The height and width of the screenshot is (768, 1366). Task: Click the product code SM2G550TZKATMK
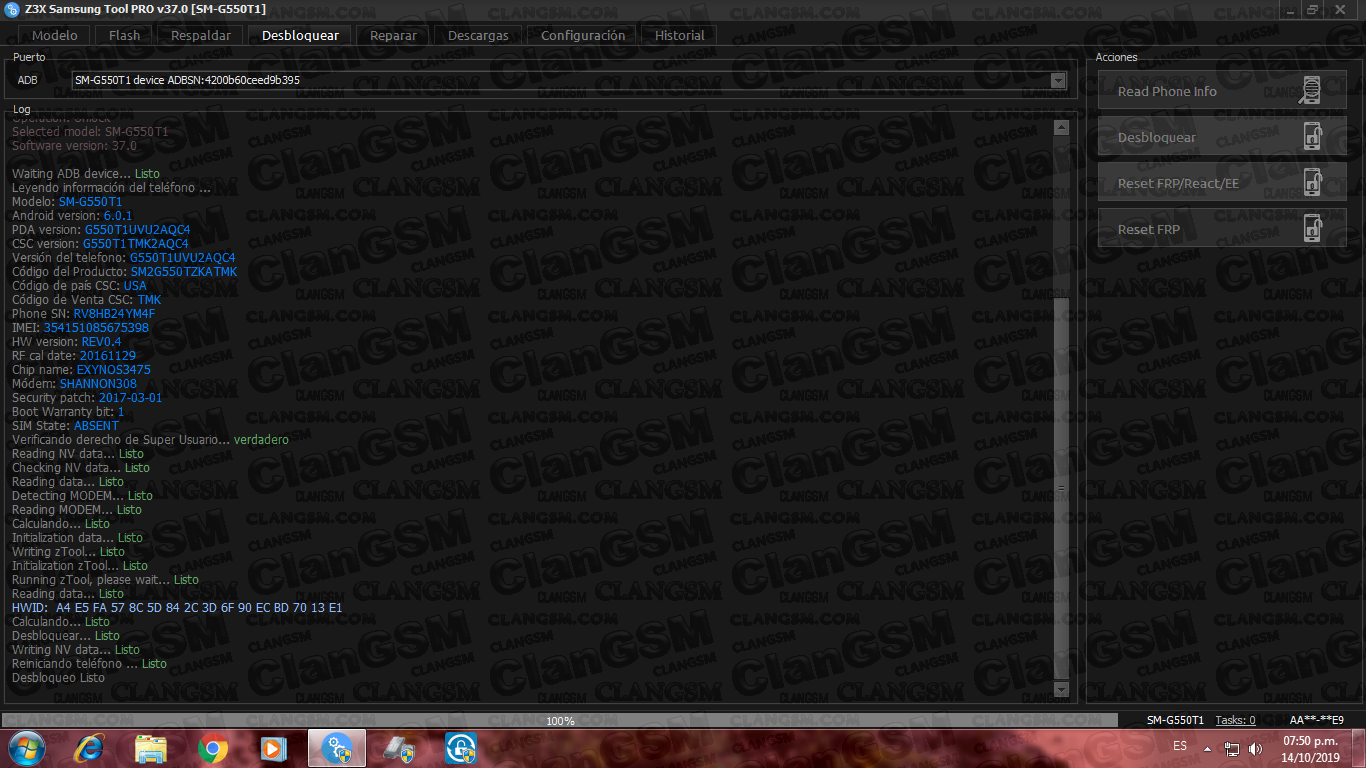pos(184,272)
